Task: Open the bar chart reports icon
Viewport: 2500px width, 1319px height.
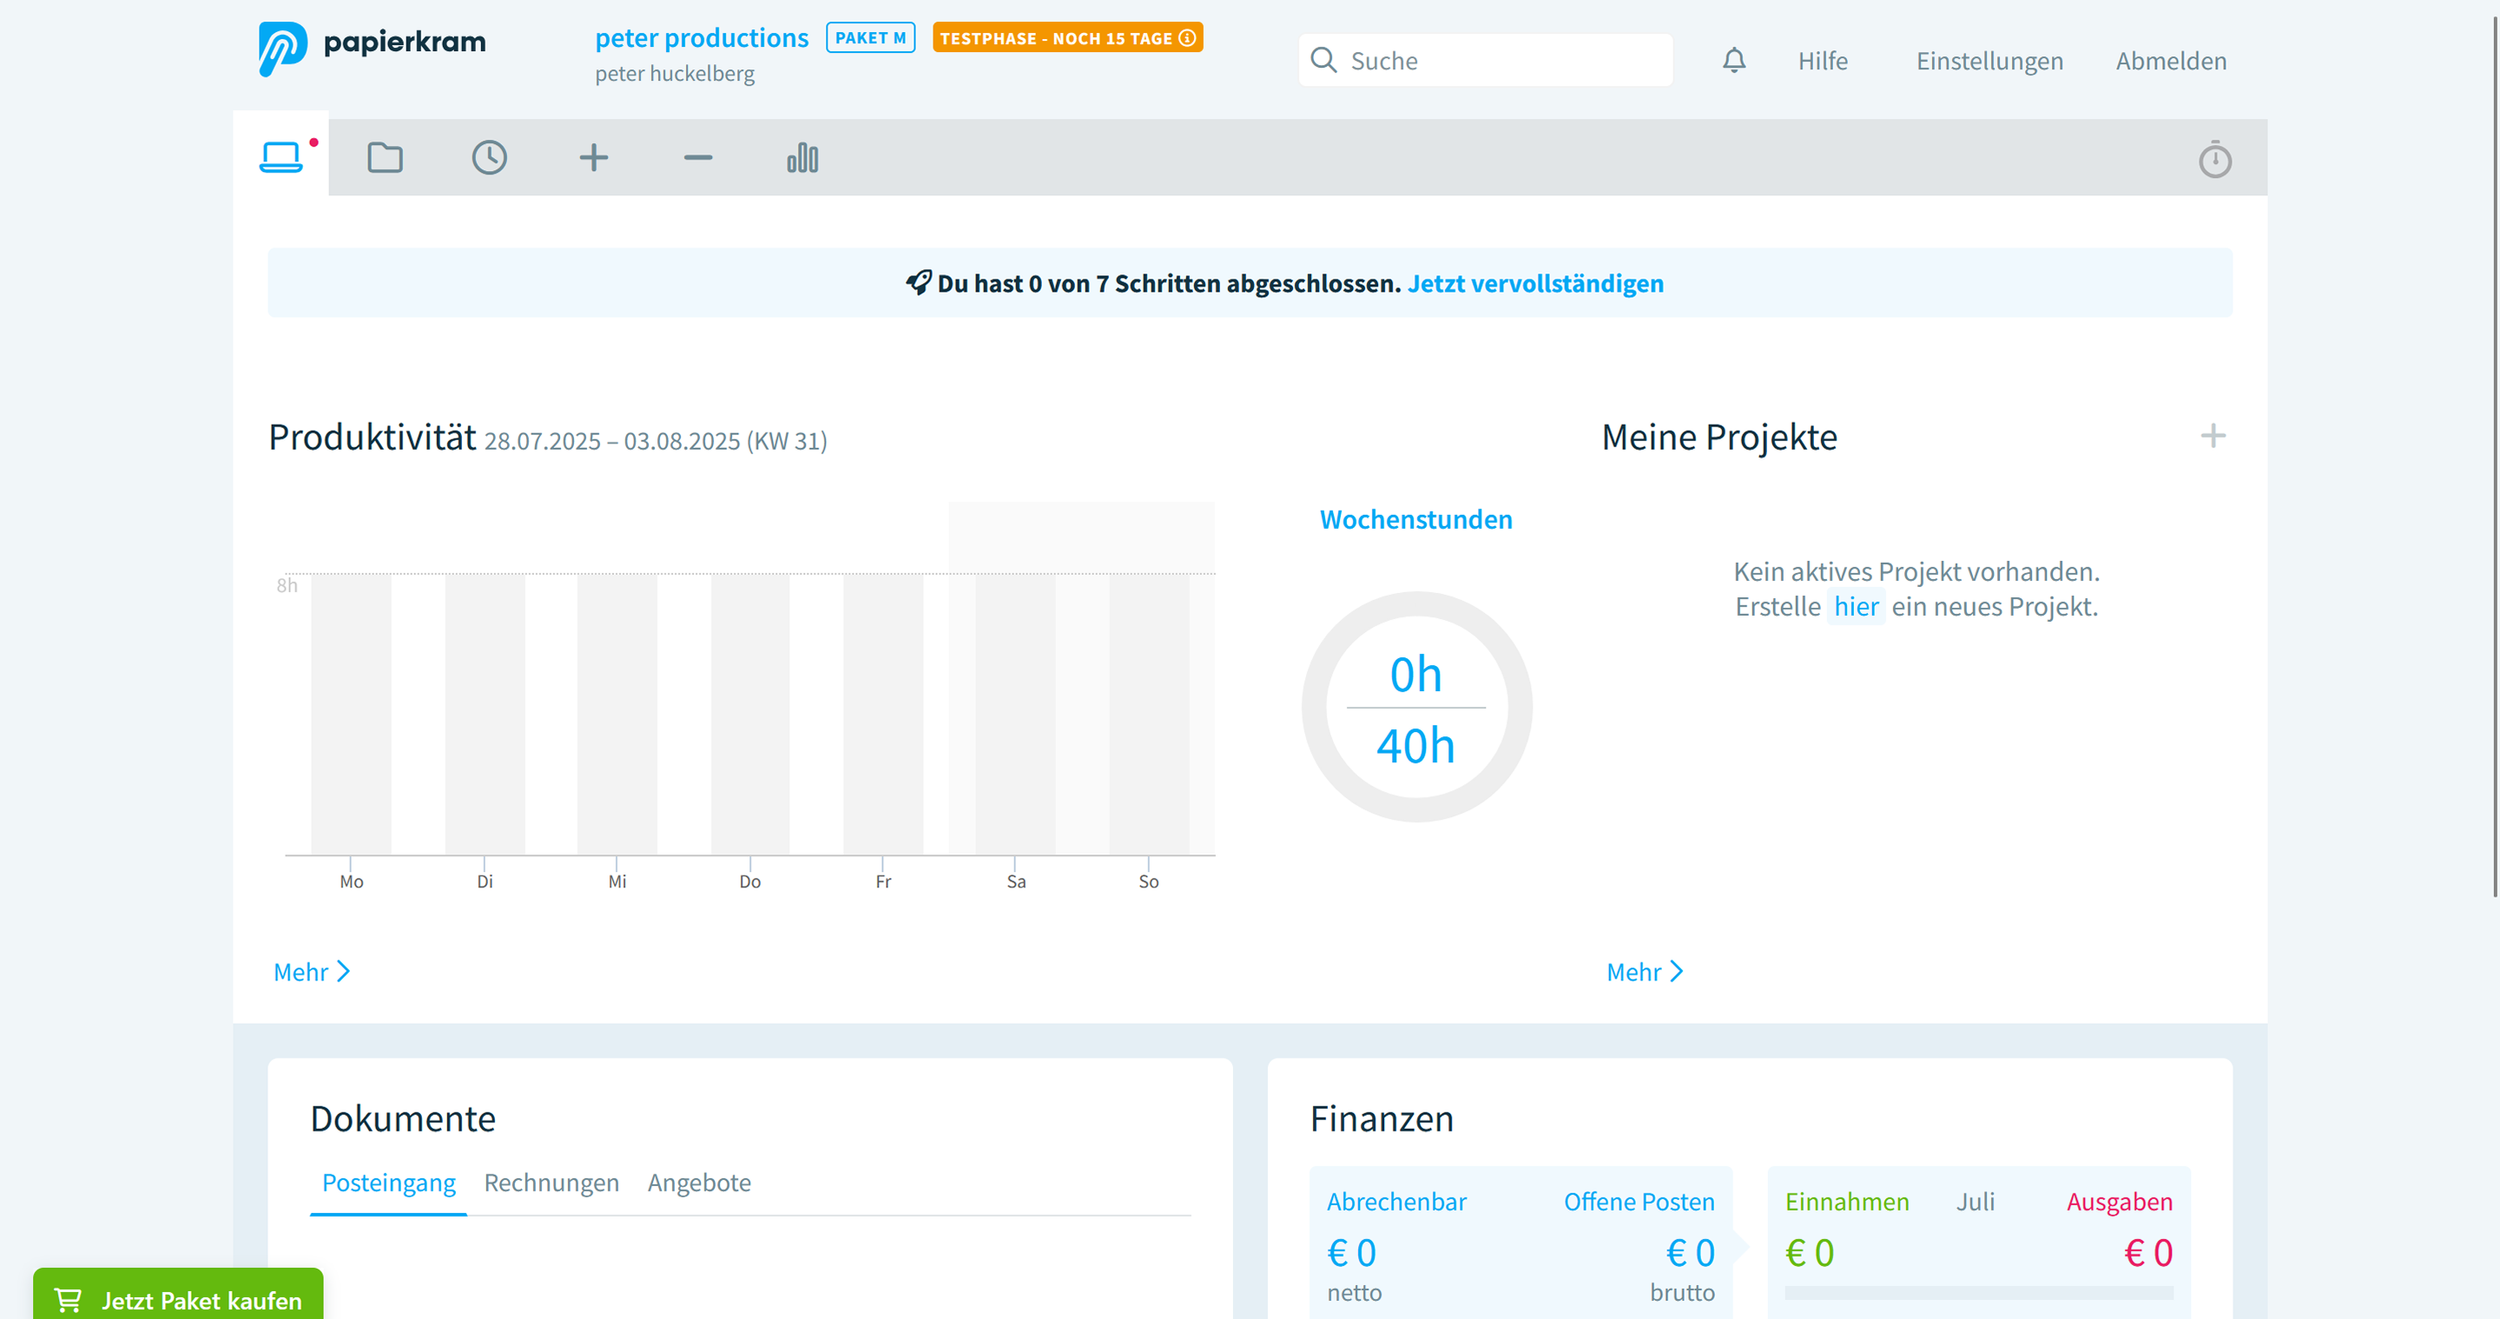Action: 802,158
